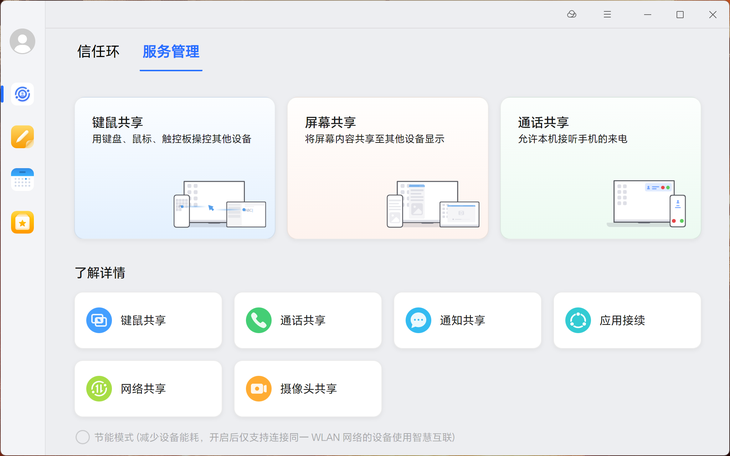Open the orange Notes sidebar icon

coord(22,137)
